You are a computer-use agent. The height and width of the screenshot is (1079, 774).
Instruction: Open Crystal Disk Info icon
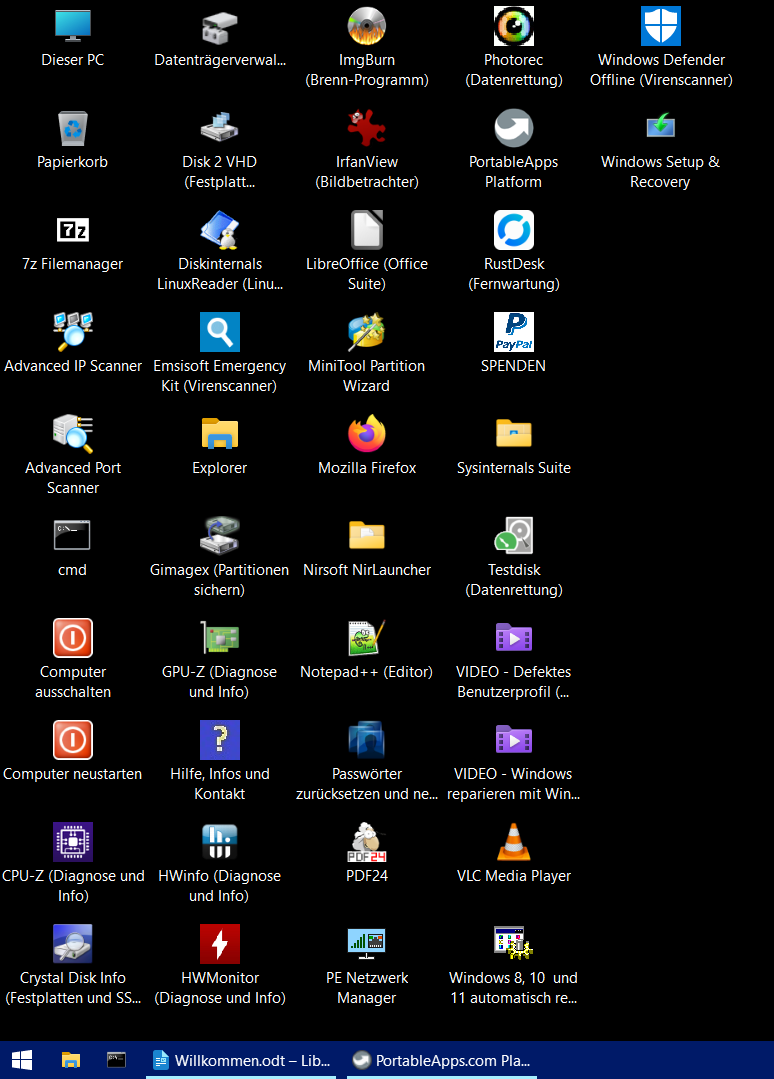73,943
